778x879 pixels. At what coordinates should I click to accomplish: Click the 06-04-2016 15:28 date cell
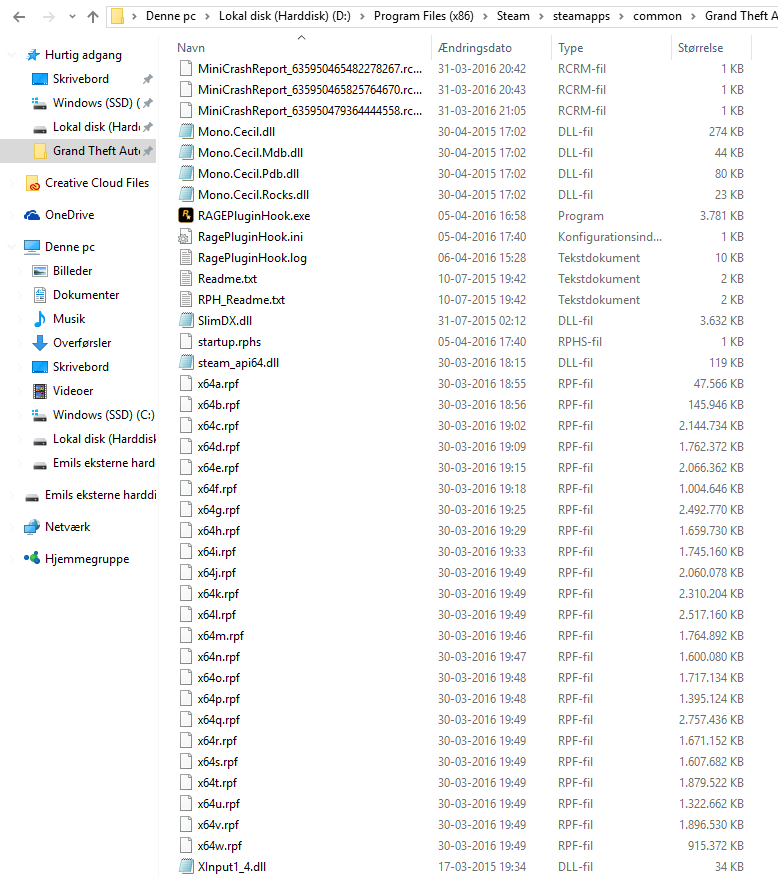click(x=481, y=258)
